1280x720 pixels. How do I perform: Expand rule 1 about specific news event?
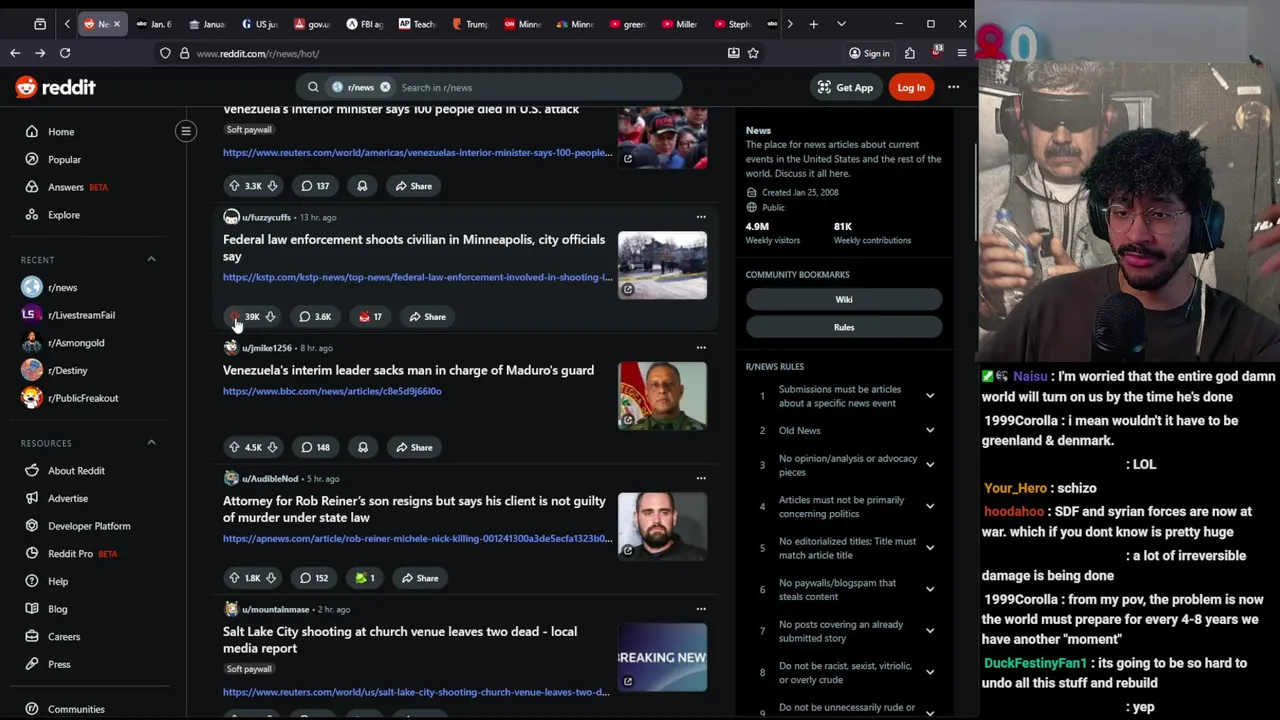929,396
